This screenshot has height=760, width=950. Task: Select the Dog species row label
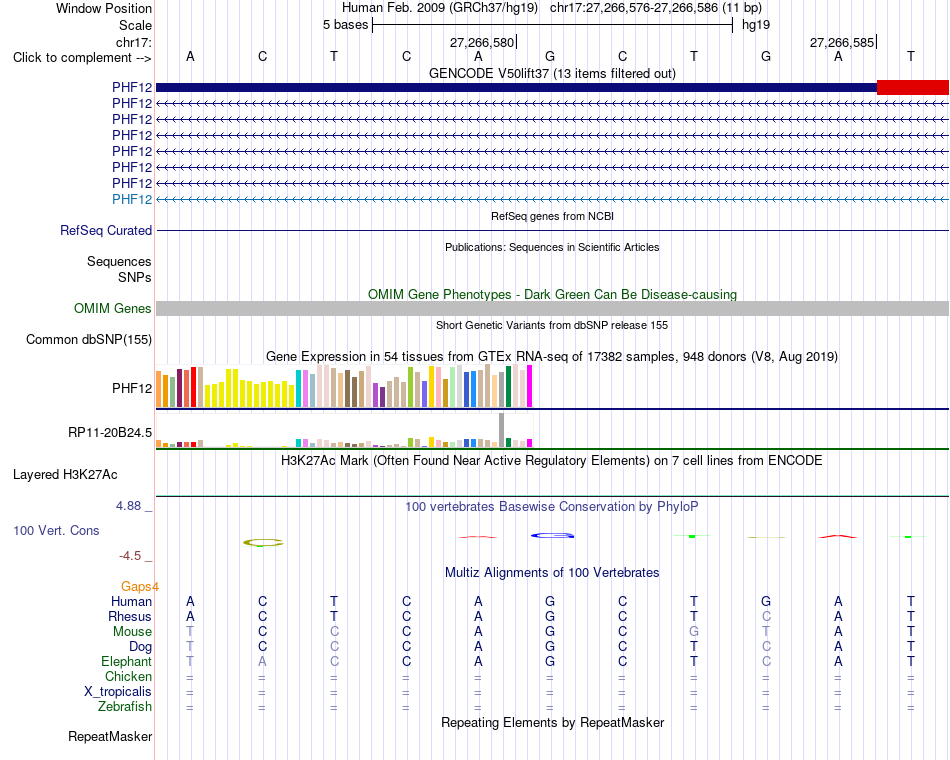140,647
